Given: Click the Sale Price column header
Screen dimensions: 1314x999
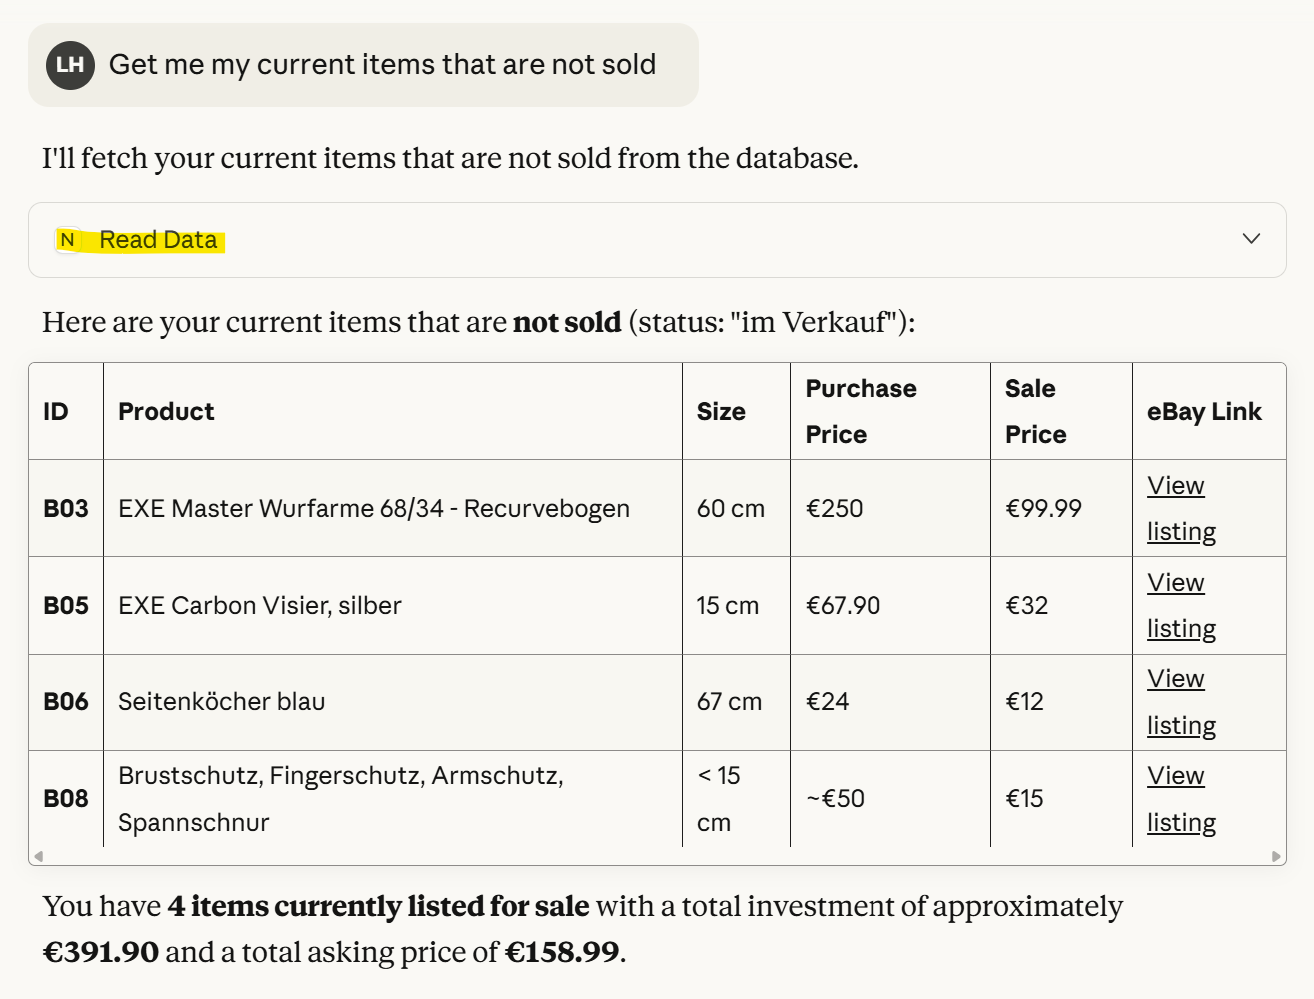Looking at the screenshot, I should pyautogui.click(x=1035, y=411).
